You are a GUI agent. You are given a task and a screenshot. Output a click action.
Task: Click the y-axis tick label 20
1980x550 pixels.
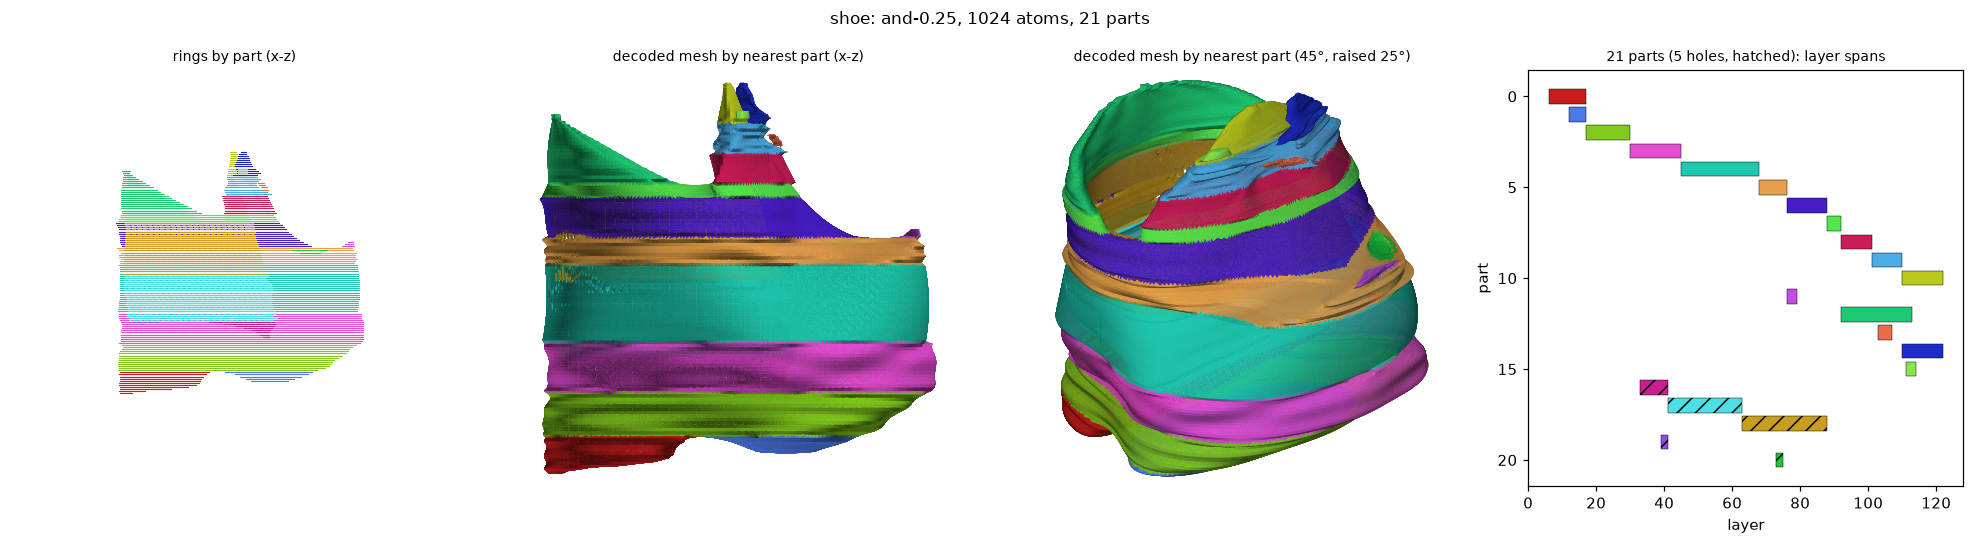click(x=1508, y=460)
